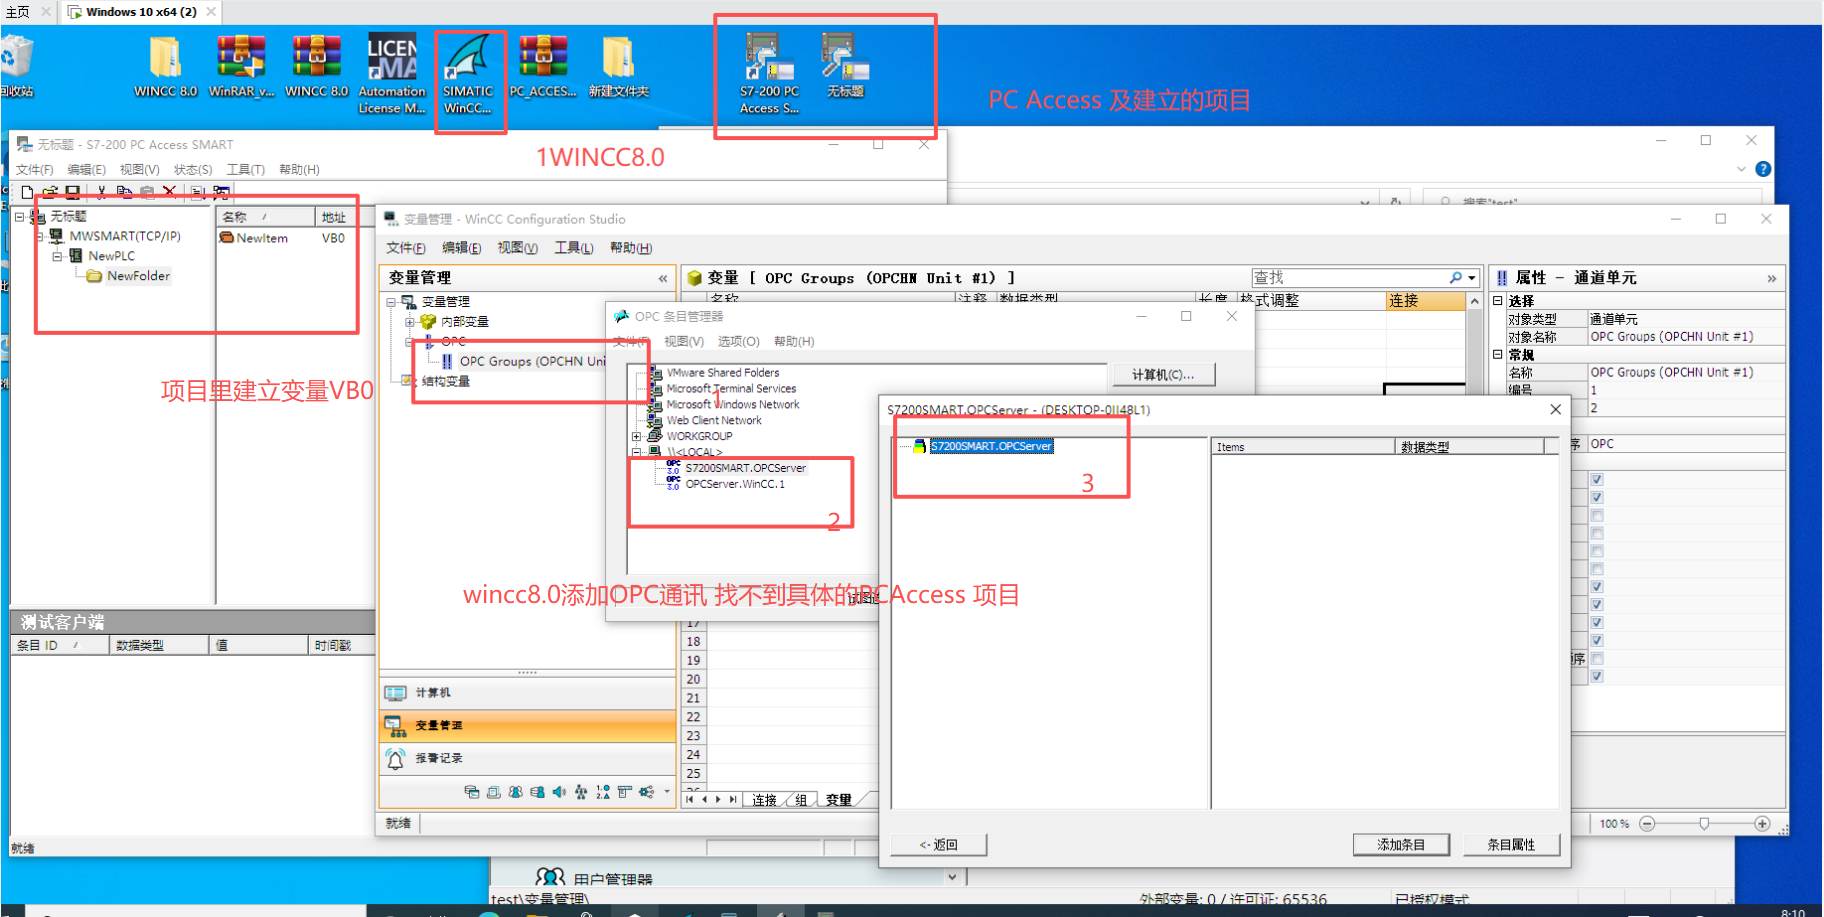1824x917 pixels.
Task: Expand the WORKGROUP node in OPC item manager
Action: point(636,436)
